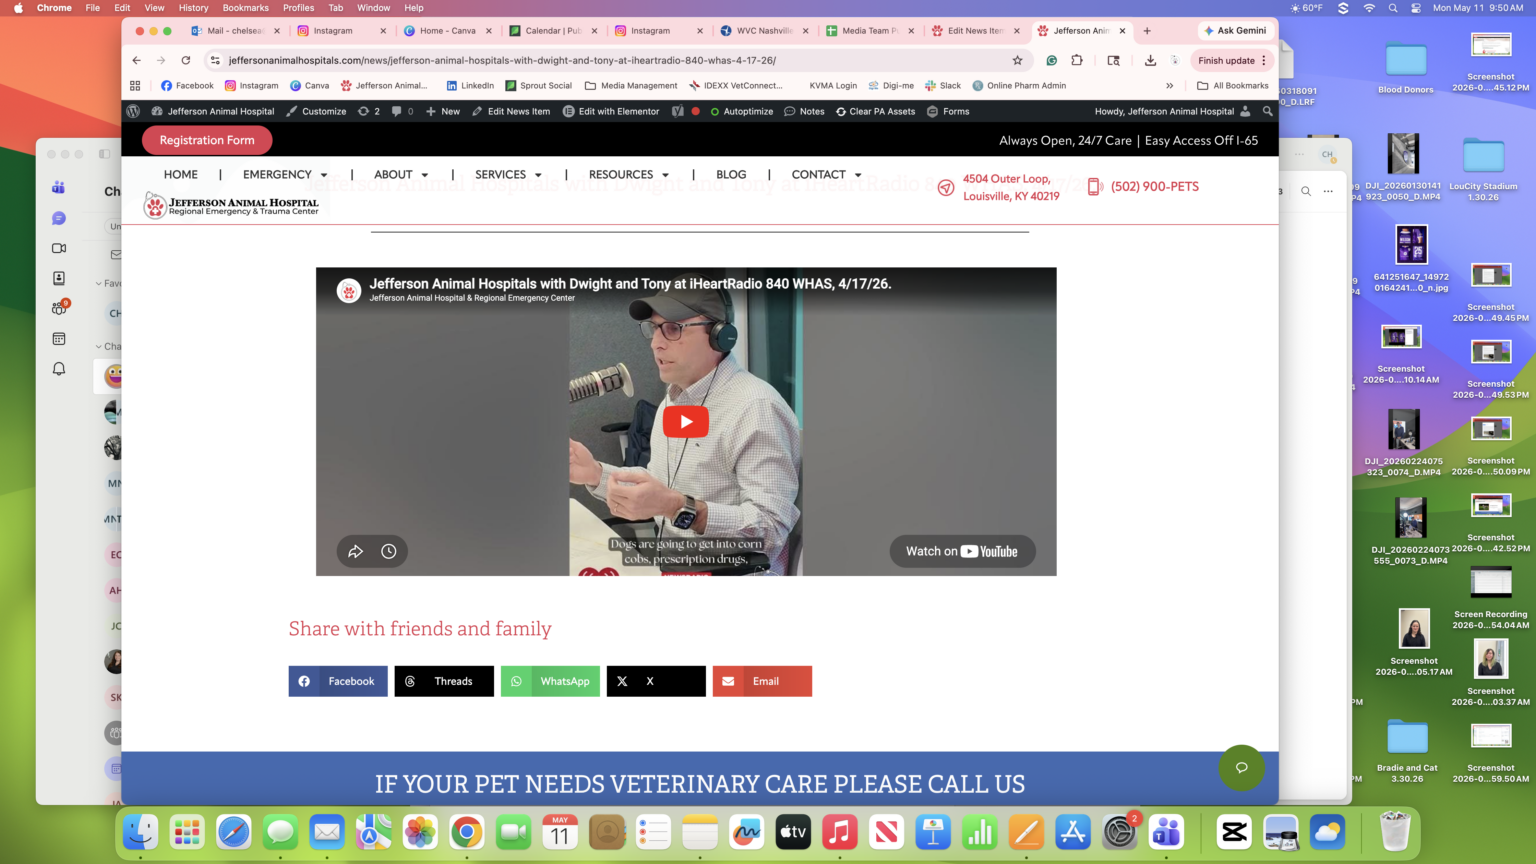
Task: Open the Activity bell in Teams sidebar
Action: click(59, 368)
